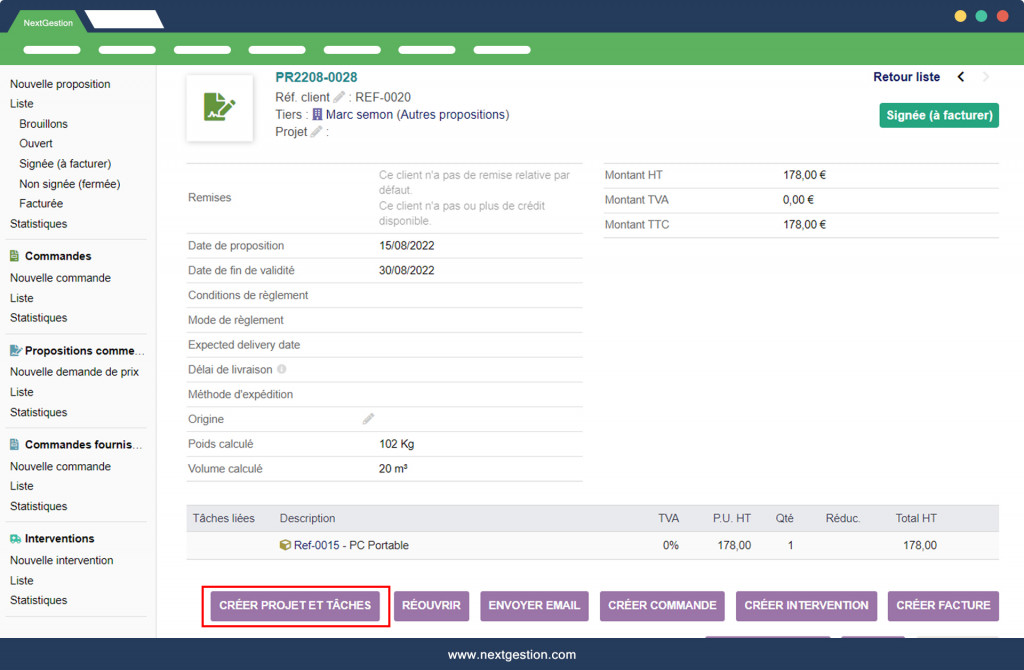Click the Interventions truck icon in sidebar
The height and width of the screenshot is (670, 1024).
click(15, 538)
